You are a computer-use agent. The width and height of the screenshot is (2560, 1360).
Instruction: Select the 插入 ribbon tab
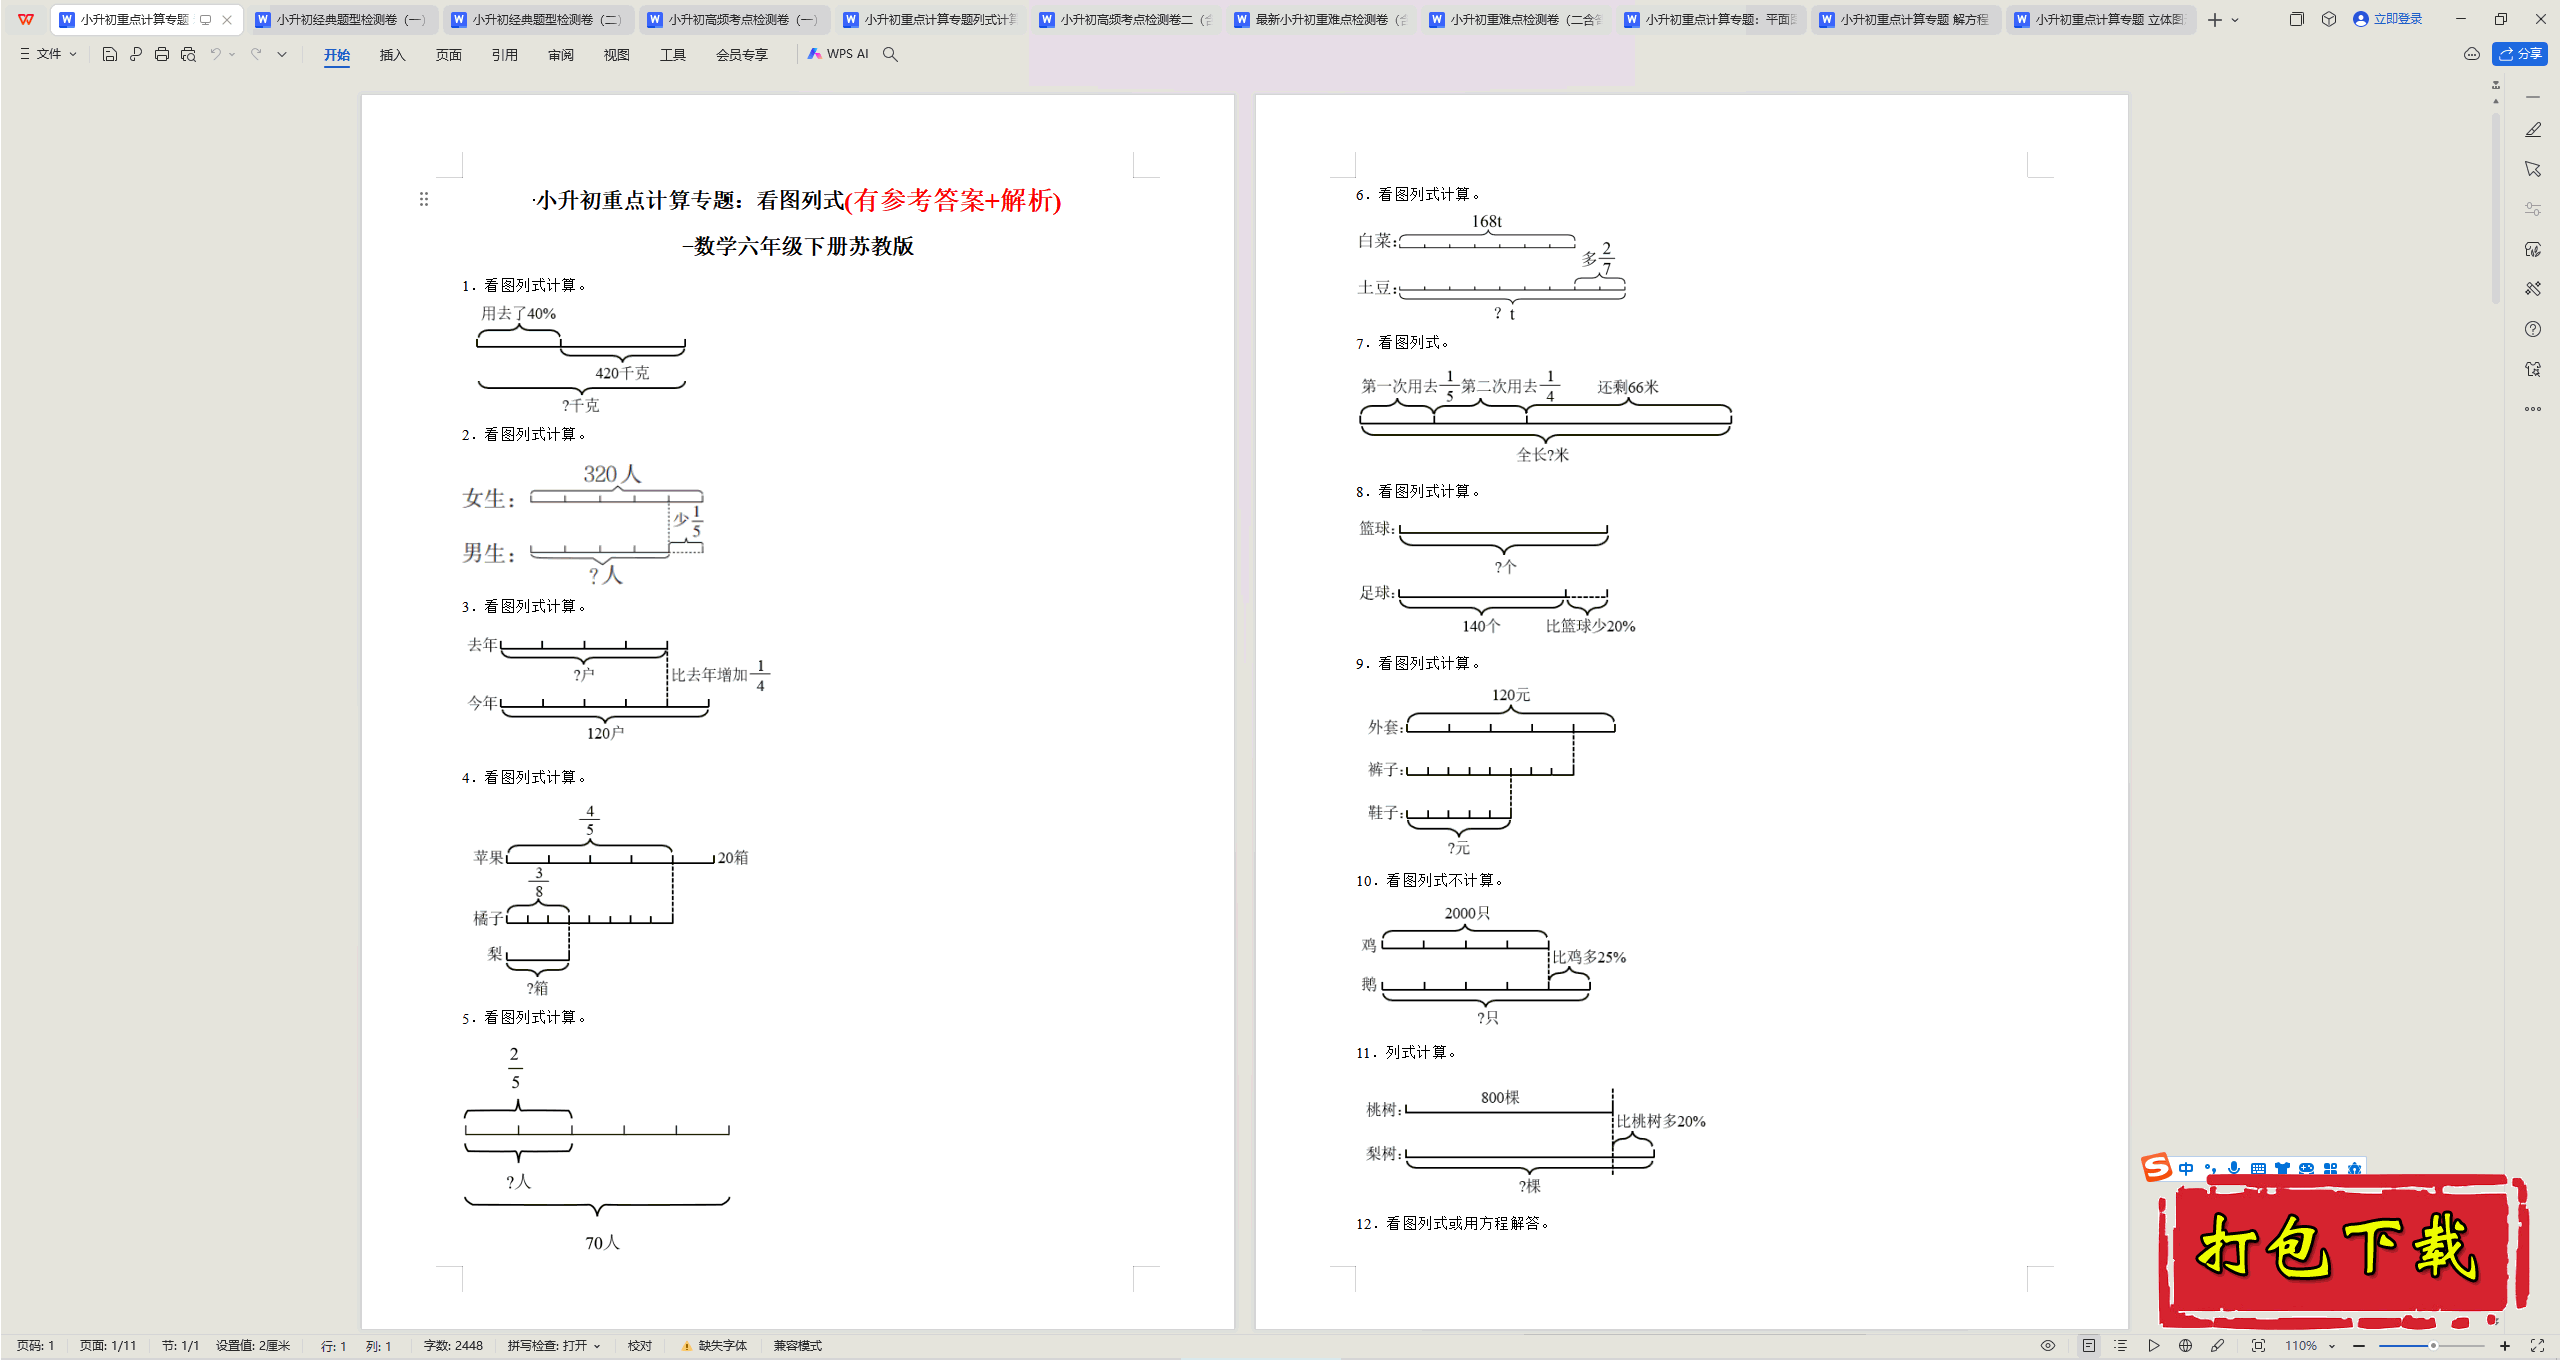click(x=393, y=55)
